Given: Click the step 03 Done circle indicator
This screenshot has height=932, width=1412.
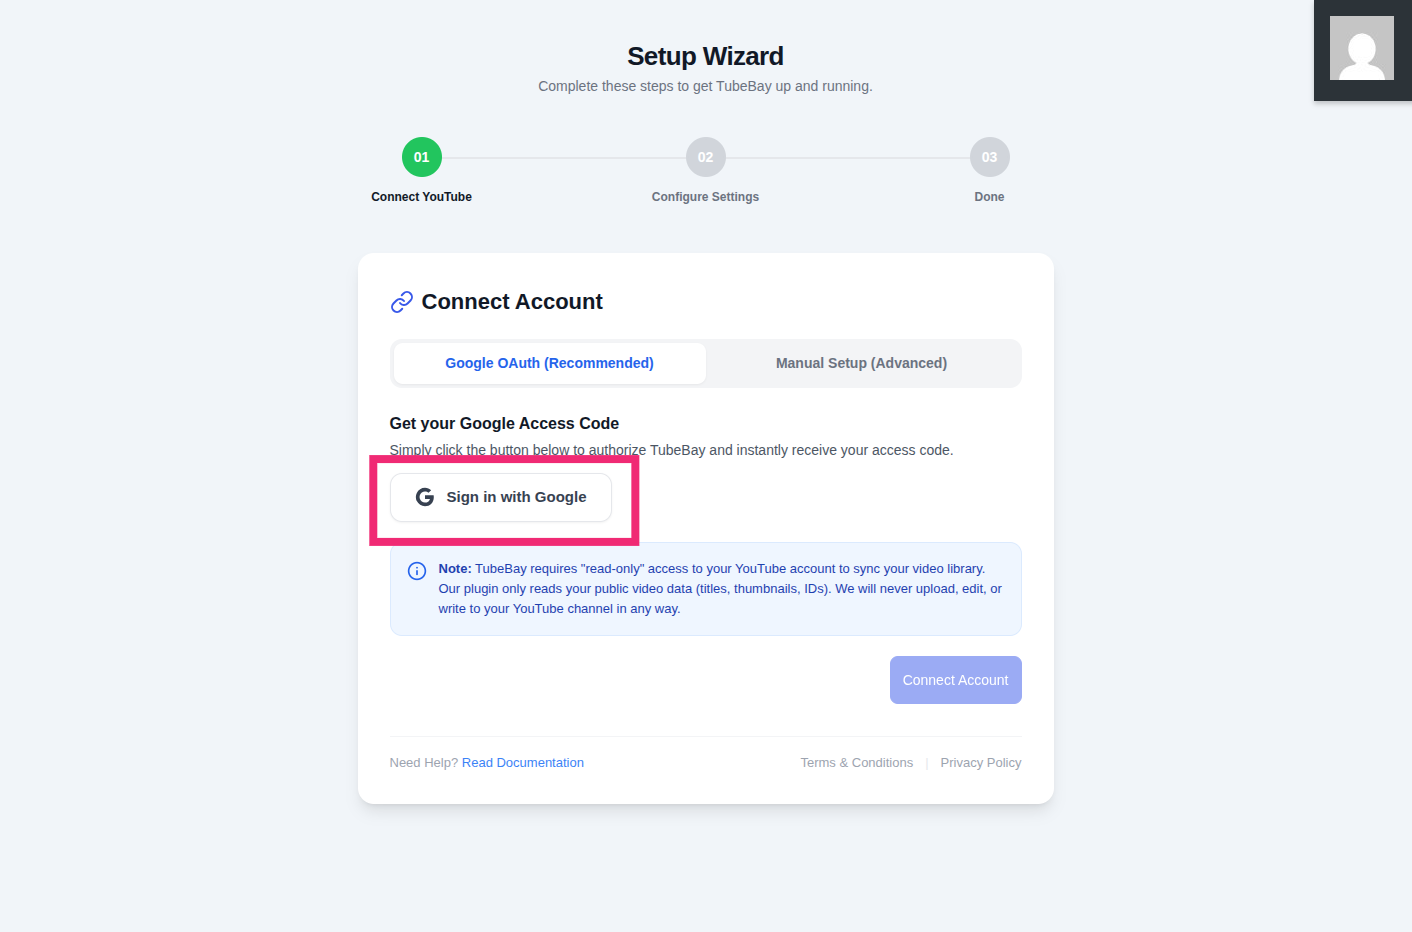Looking at the screenshot, I should point(989,157).
